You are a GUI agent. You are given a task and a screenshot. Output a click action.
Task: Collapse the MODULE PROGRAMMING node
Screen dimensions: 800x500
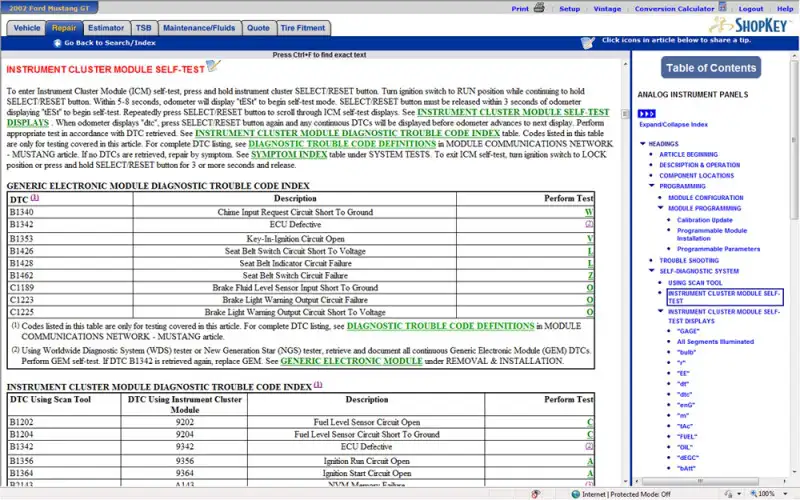pos(660,208)
